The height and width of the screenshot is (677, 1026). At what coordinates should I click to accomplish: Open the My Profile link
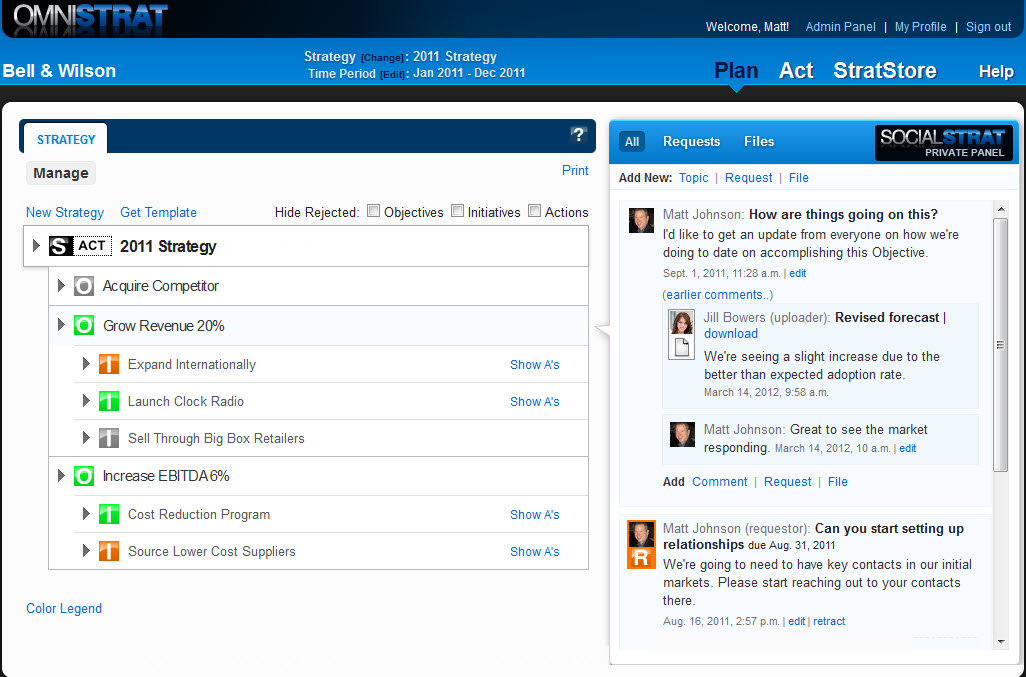pos(920,27)
